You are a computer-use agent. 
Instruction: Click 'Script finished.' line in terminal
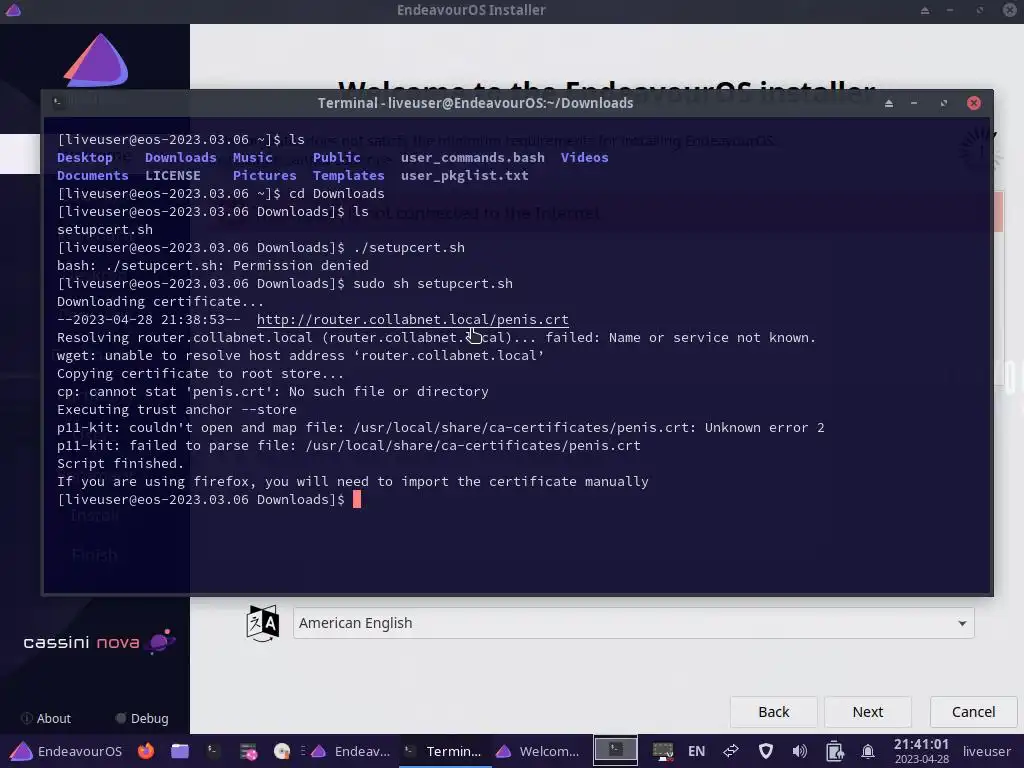pos(121,464)
